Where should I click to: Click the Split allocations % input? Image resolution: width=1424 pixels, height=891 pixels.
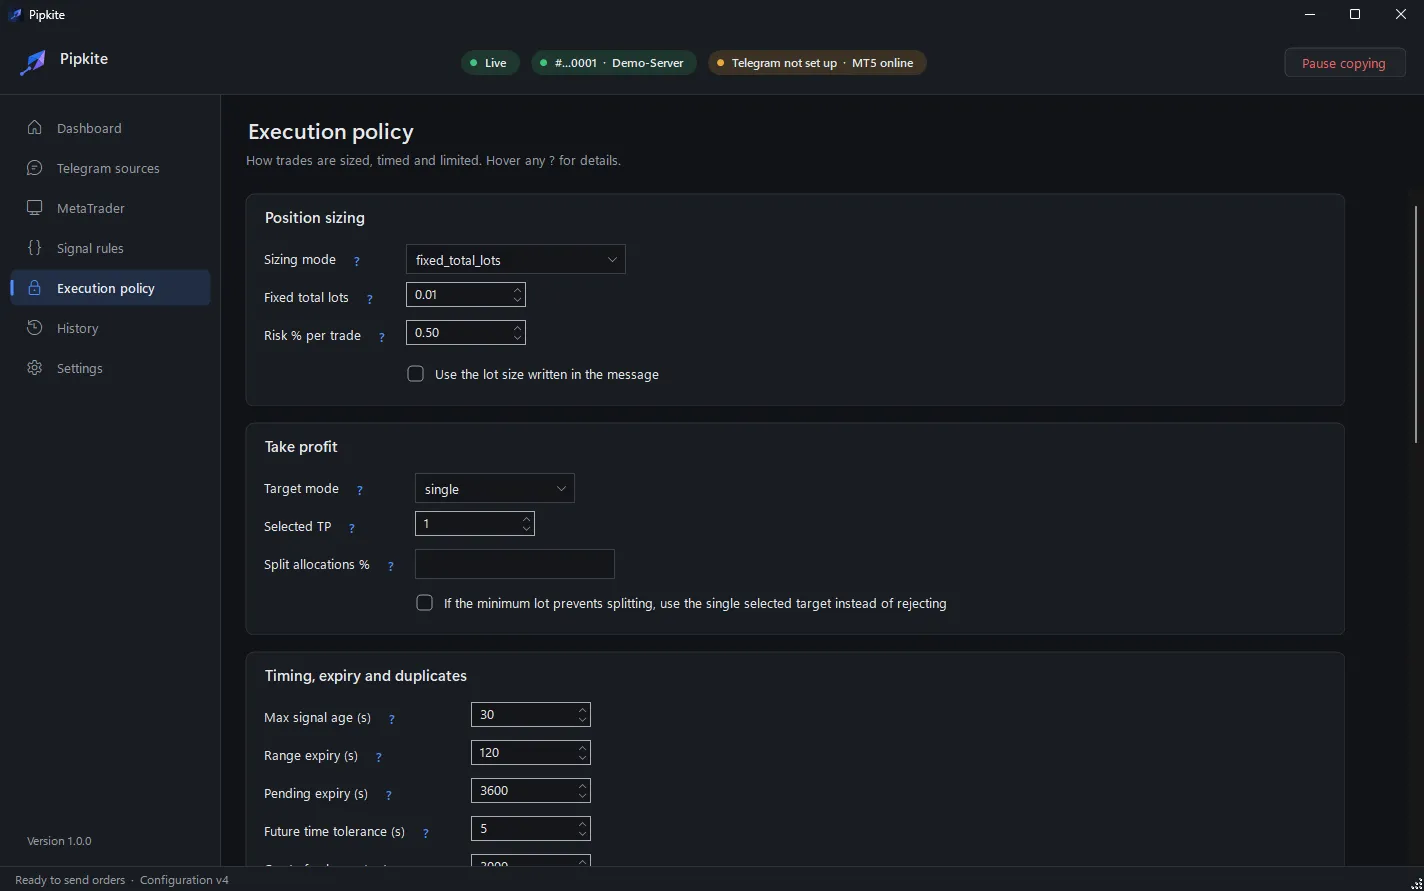pos(515,564)
